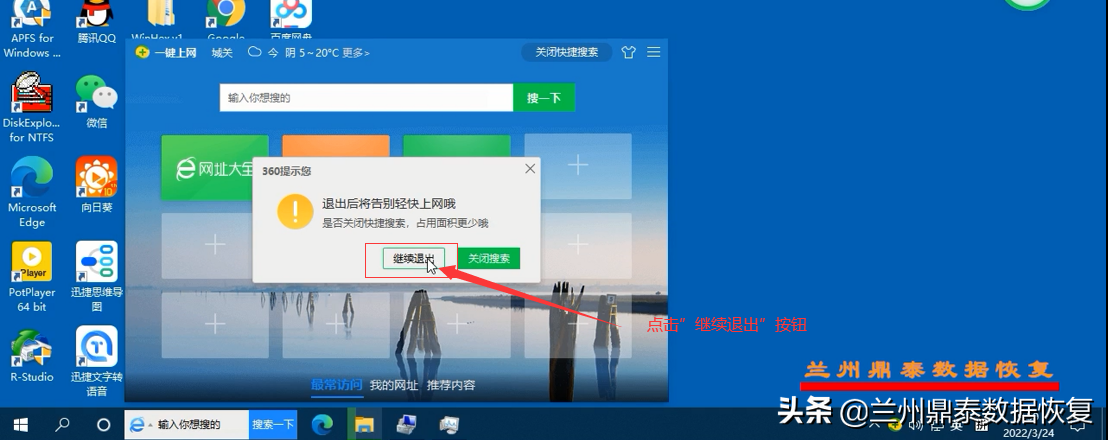Click the 一键上网 logo
This screenshot has width=1108, height=440.
pyautogui.click(x=166, y=52)
